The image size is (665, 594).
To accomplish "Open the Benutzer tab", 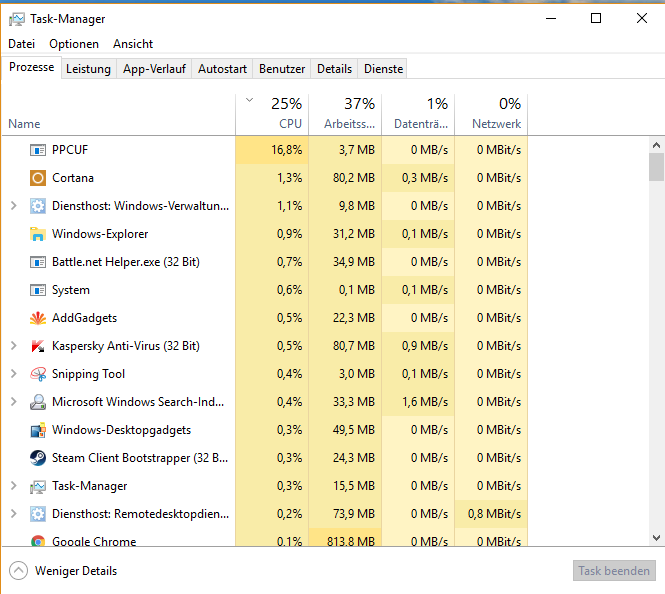I will click(282, 69).
